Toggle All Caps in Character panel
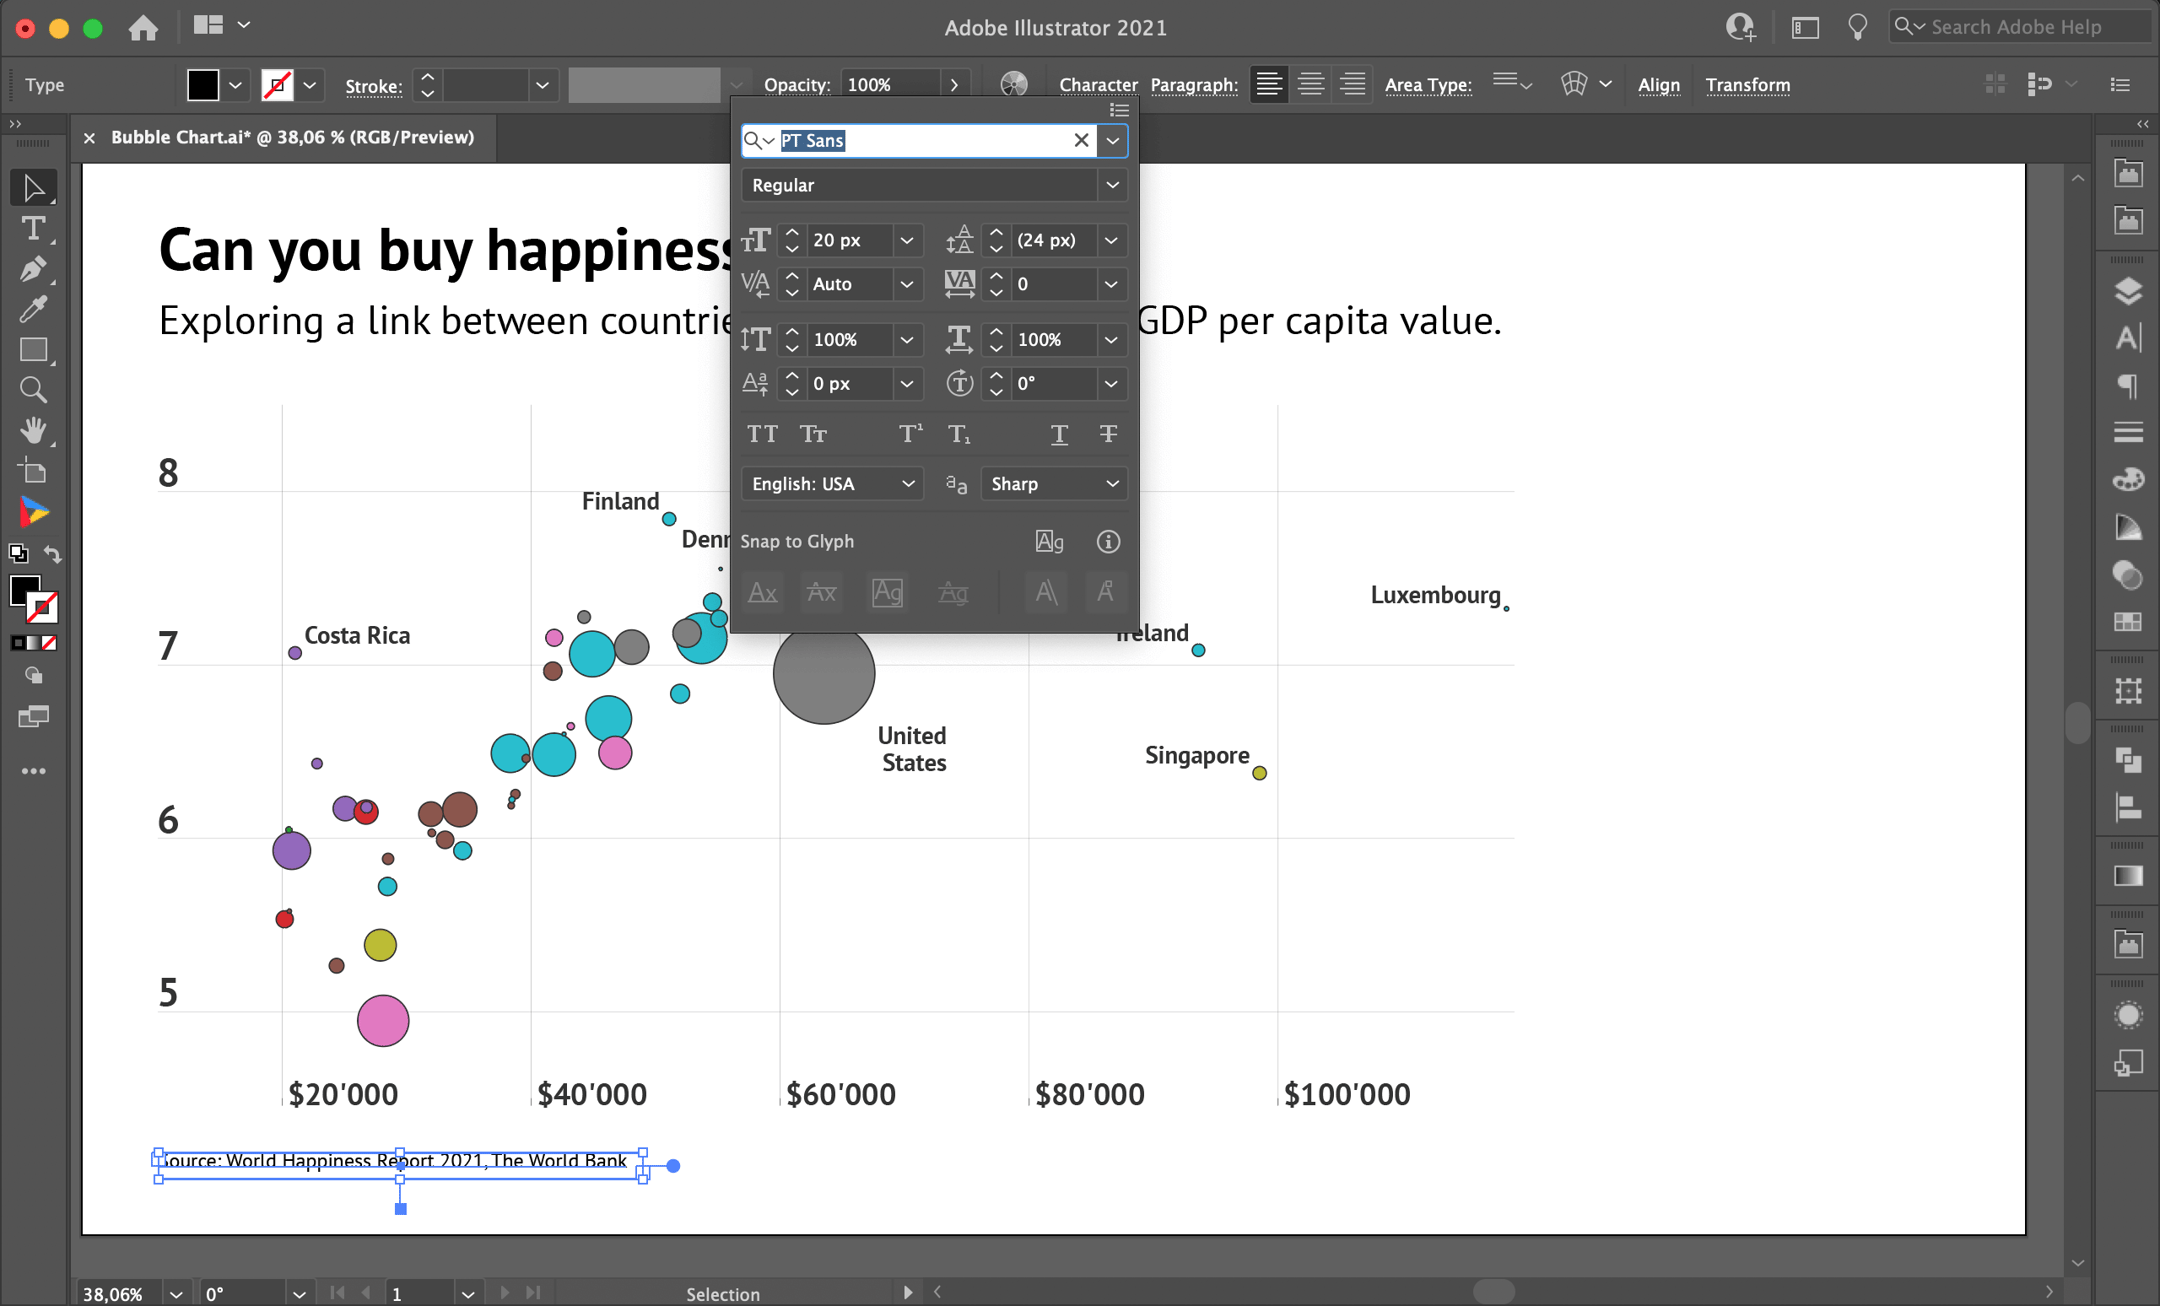Viewport: 2160px width, 1306px height. (x=762, y=433)
